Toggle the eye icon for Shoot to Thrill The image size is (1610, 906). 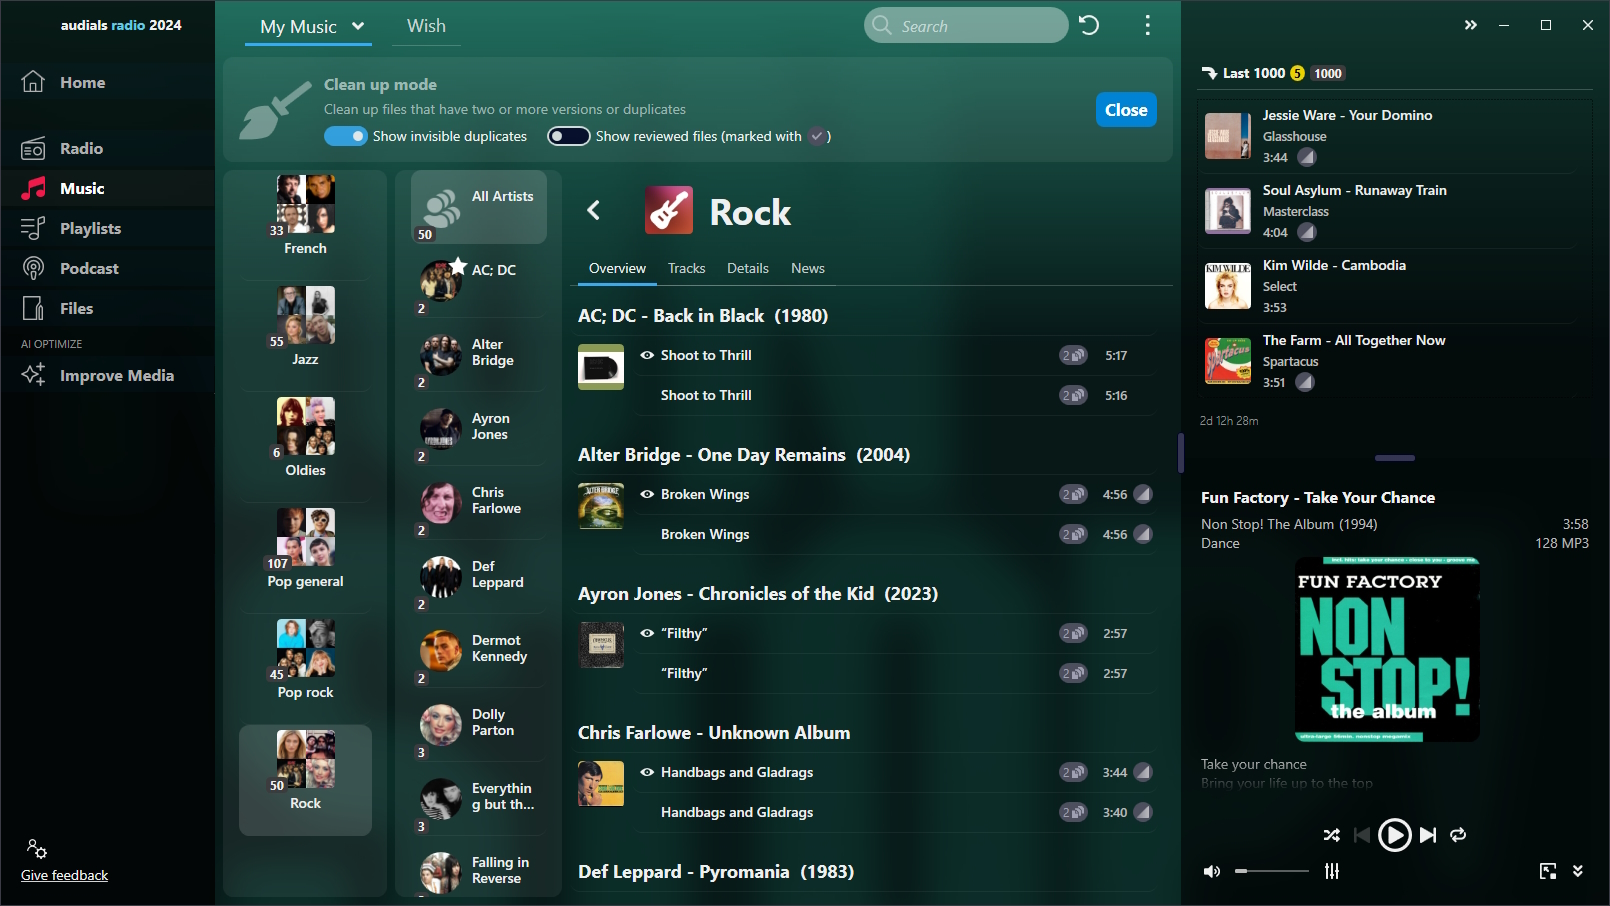click(647, 355)
